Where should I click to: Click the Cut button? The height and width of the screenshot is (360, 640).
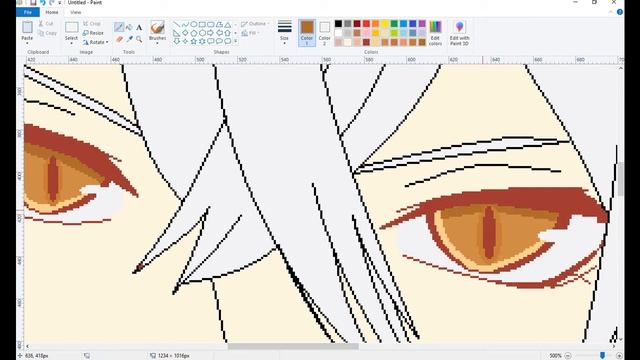pyautogui.click(x=46, y=24)
